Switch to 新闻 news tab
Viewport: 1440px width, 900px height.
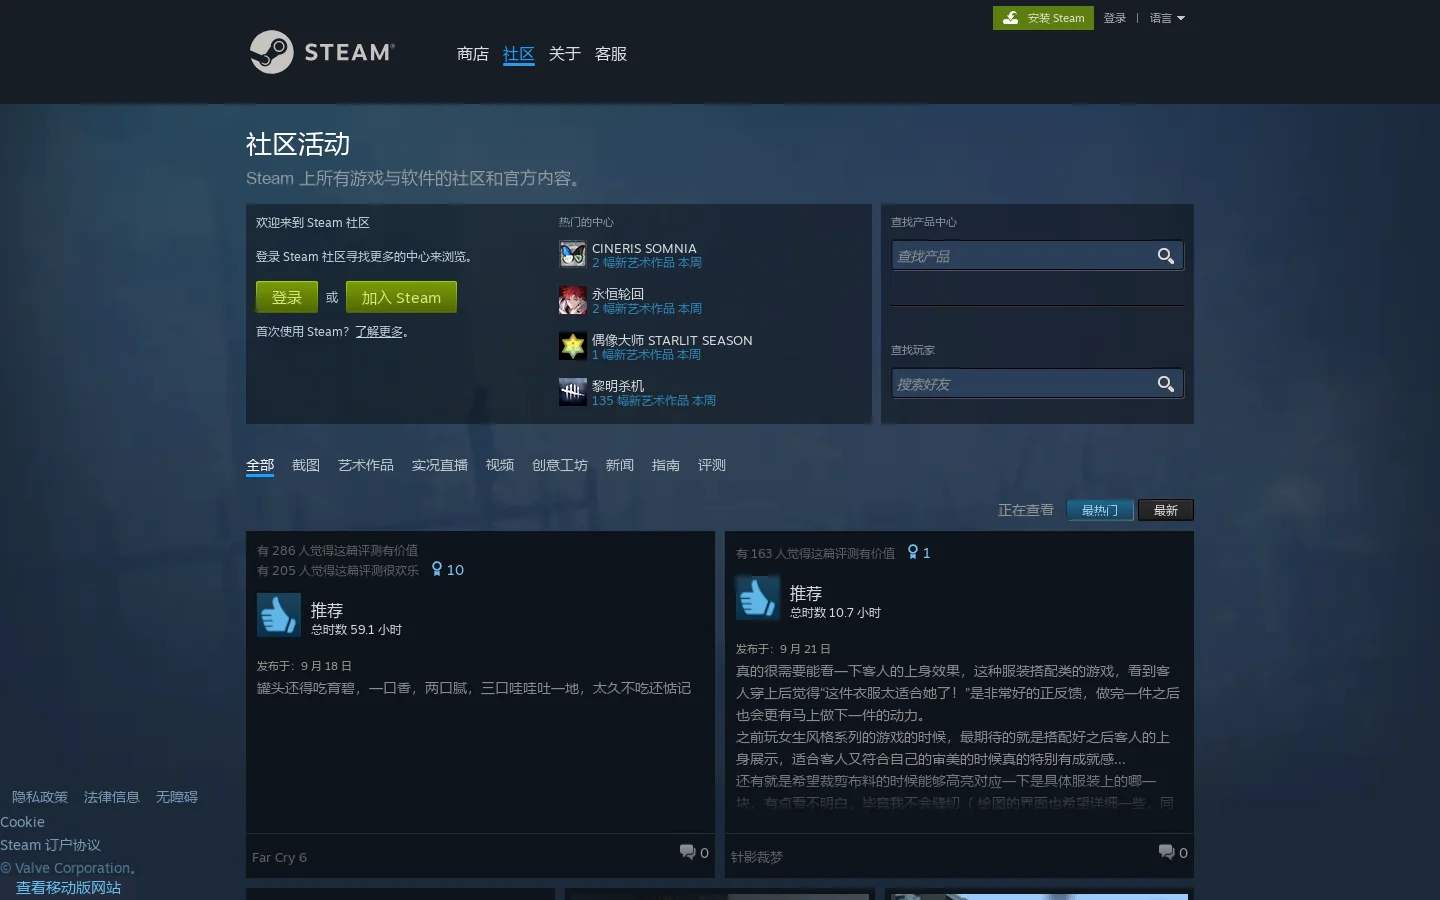(x=619, y=465)
